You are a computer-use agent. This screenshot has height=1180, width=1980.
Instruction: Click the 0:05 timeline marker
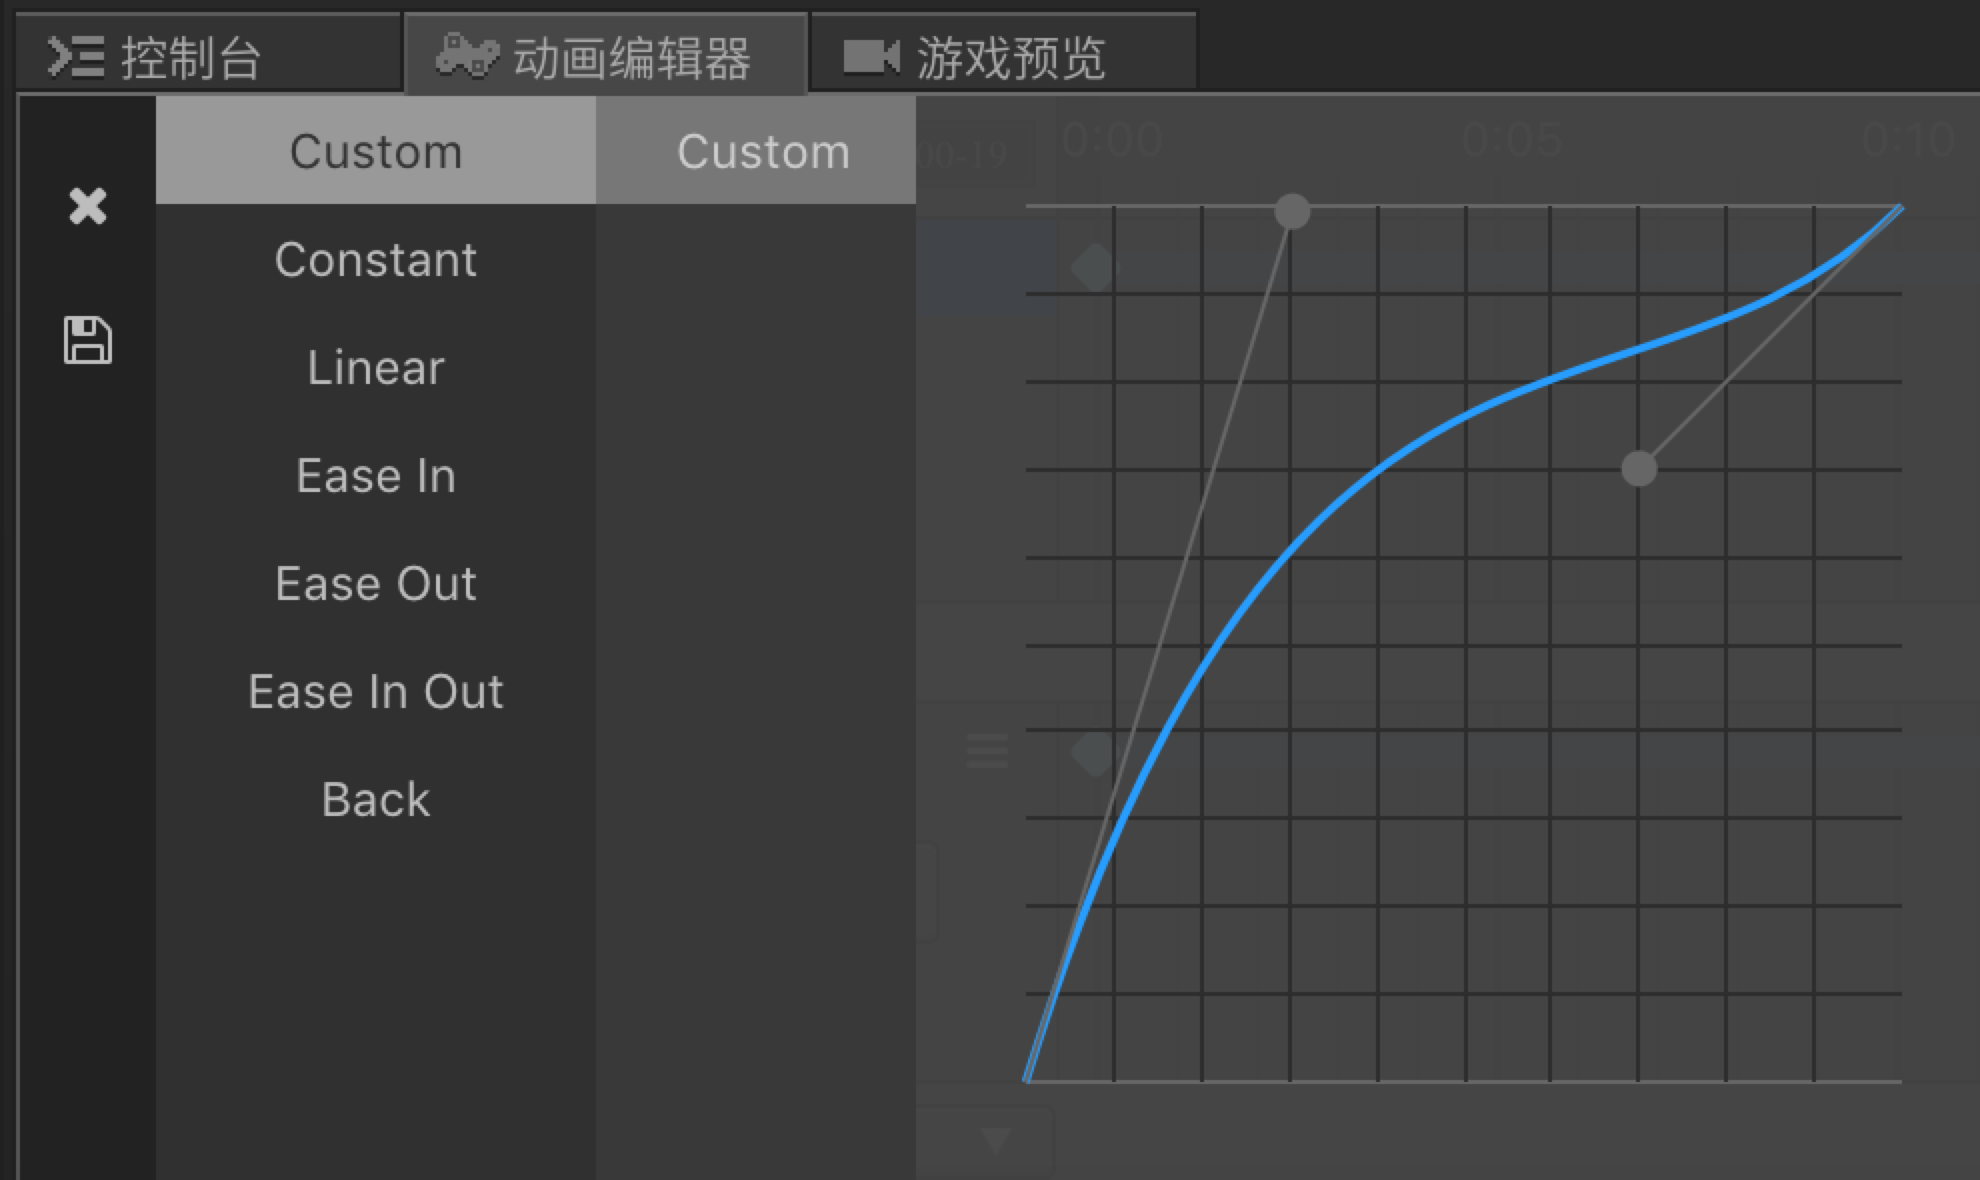1511,140
